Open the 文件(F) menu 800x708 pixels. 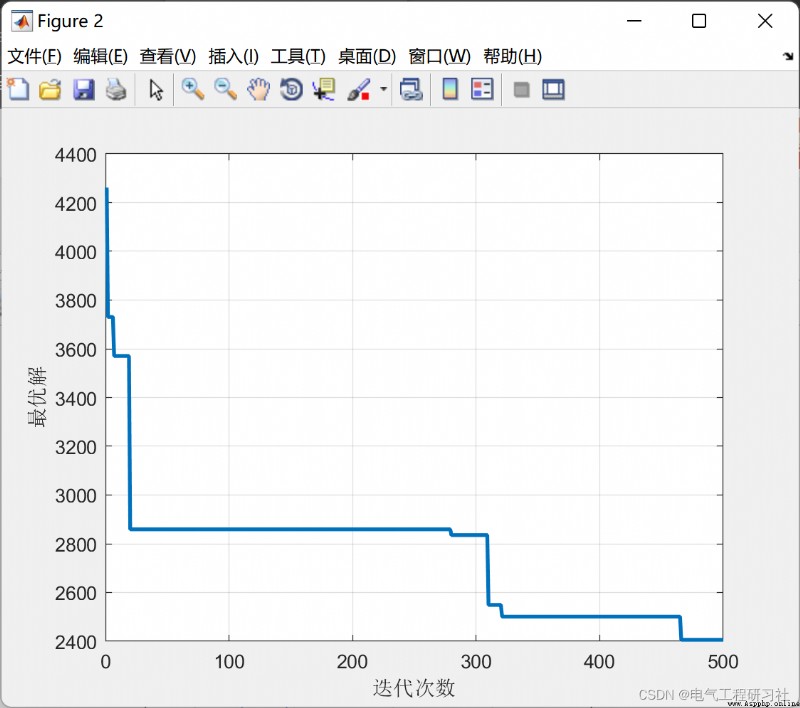34,56
